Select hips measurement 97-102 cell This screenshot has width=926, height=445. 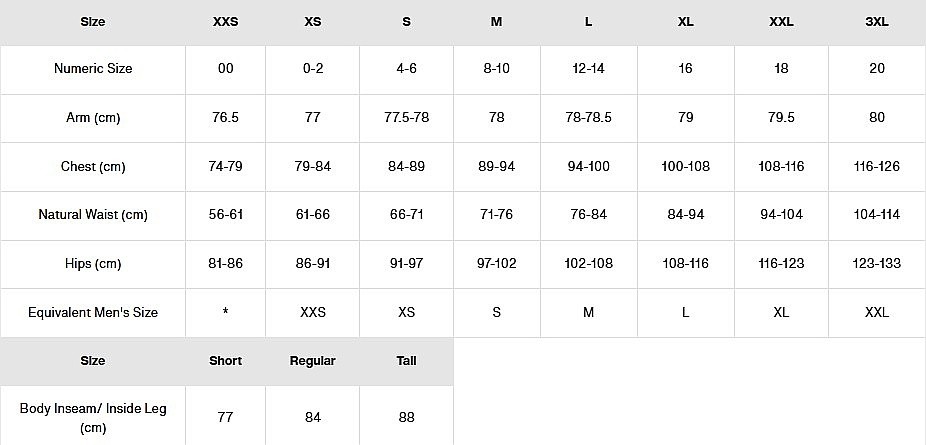coord(496,264)
